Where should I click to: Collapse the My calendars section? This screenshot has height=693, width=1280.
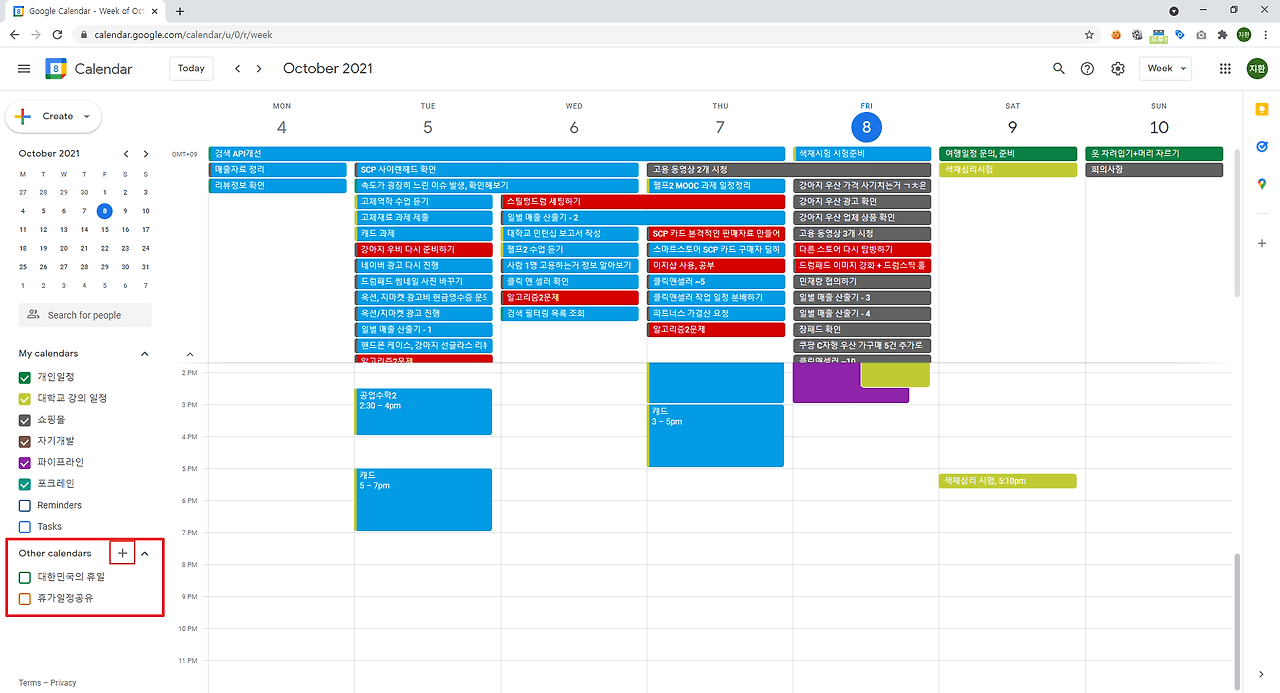pos(144,354)
